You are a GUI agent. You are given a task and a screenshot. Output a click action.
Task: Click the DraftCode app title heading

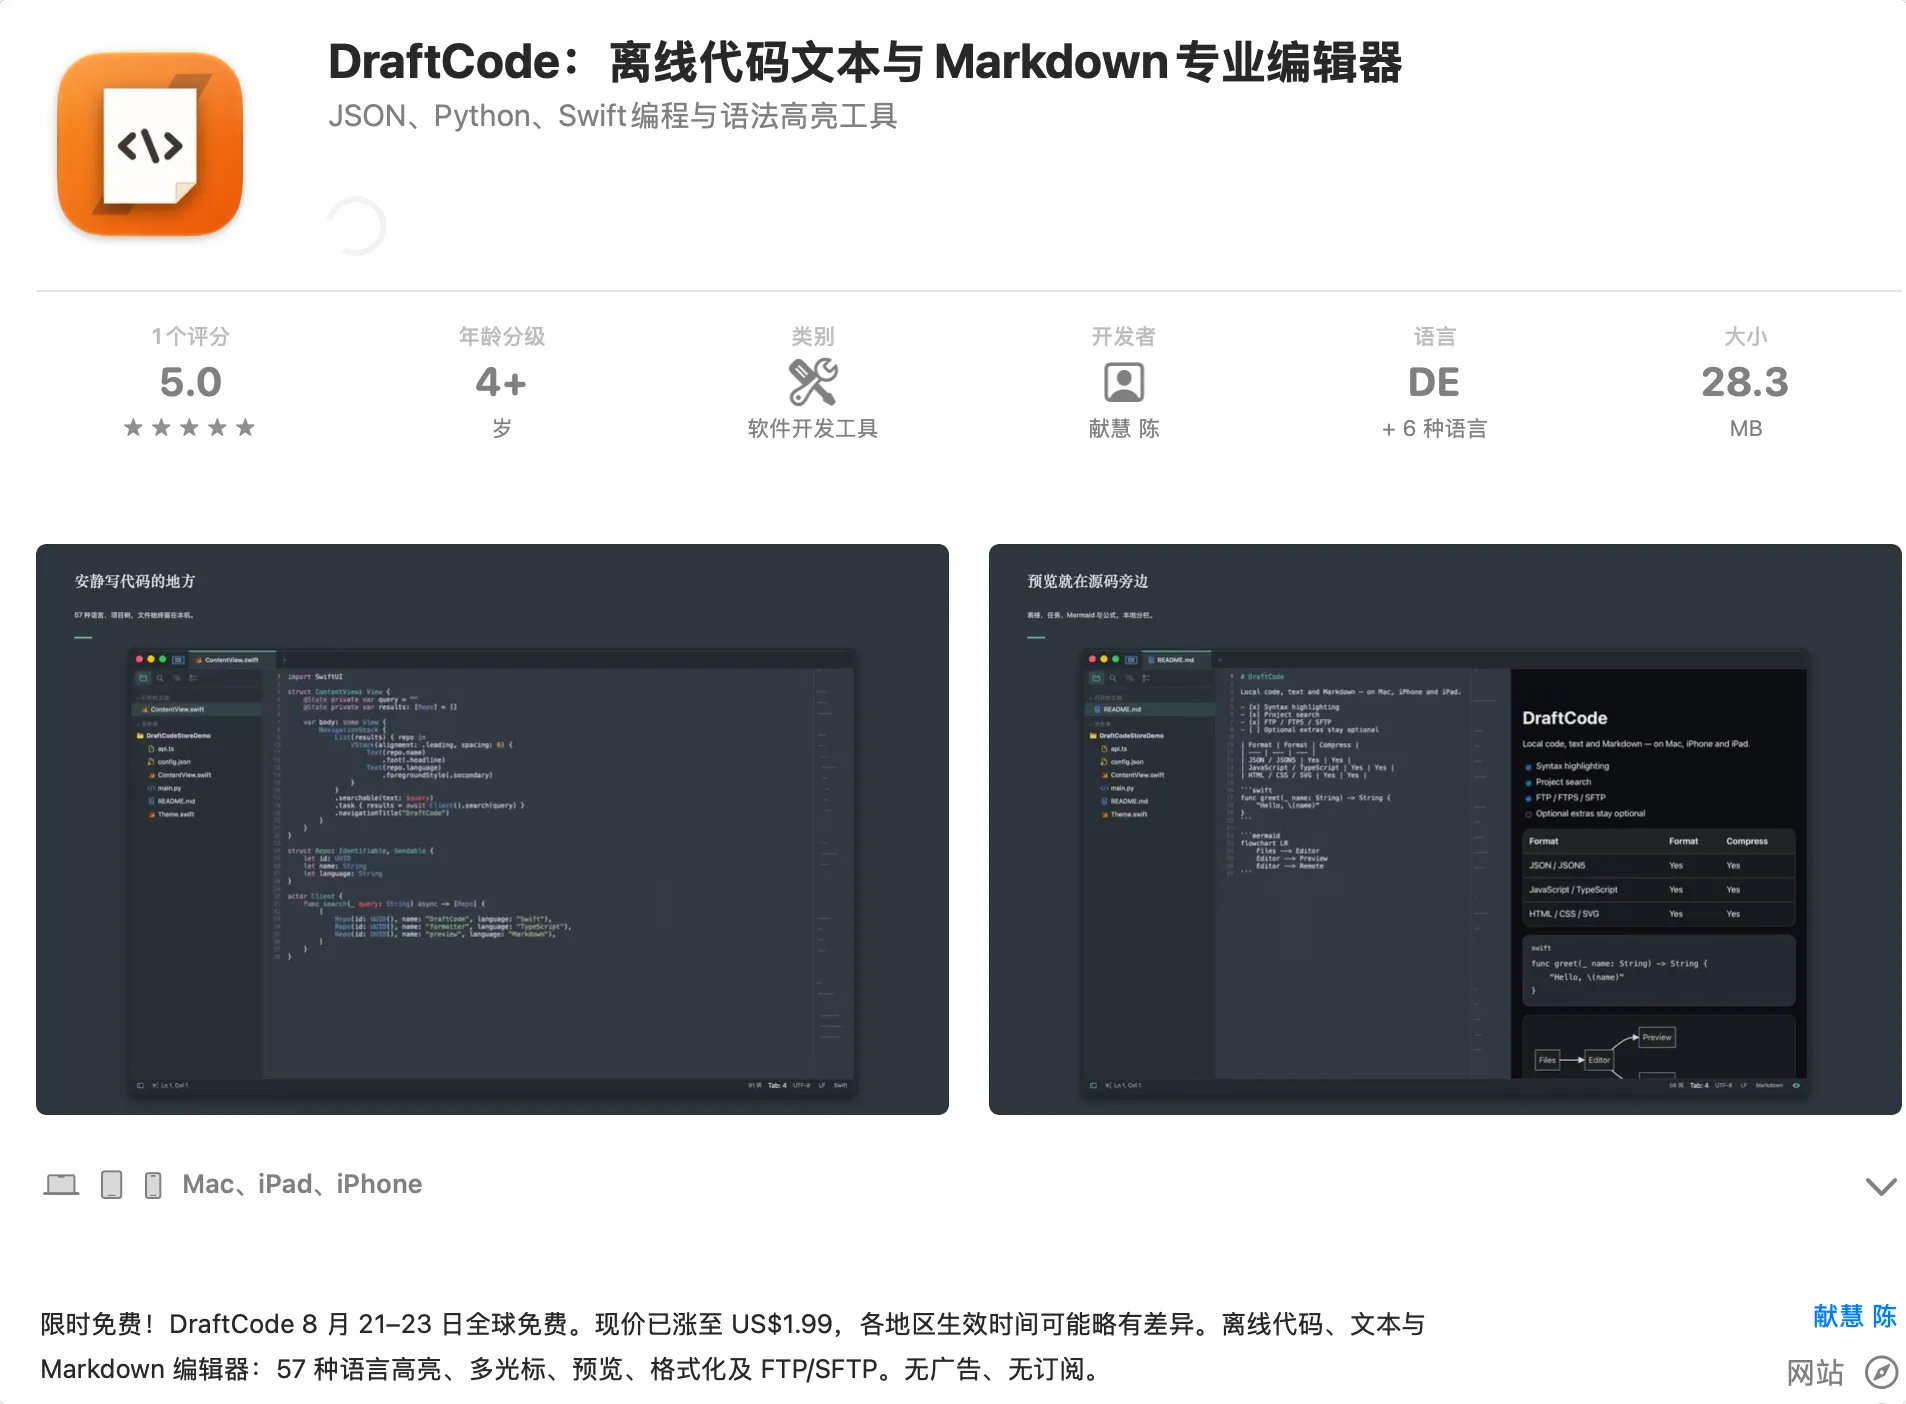865,62
